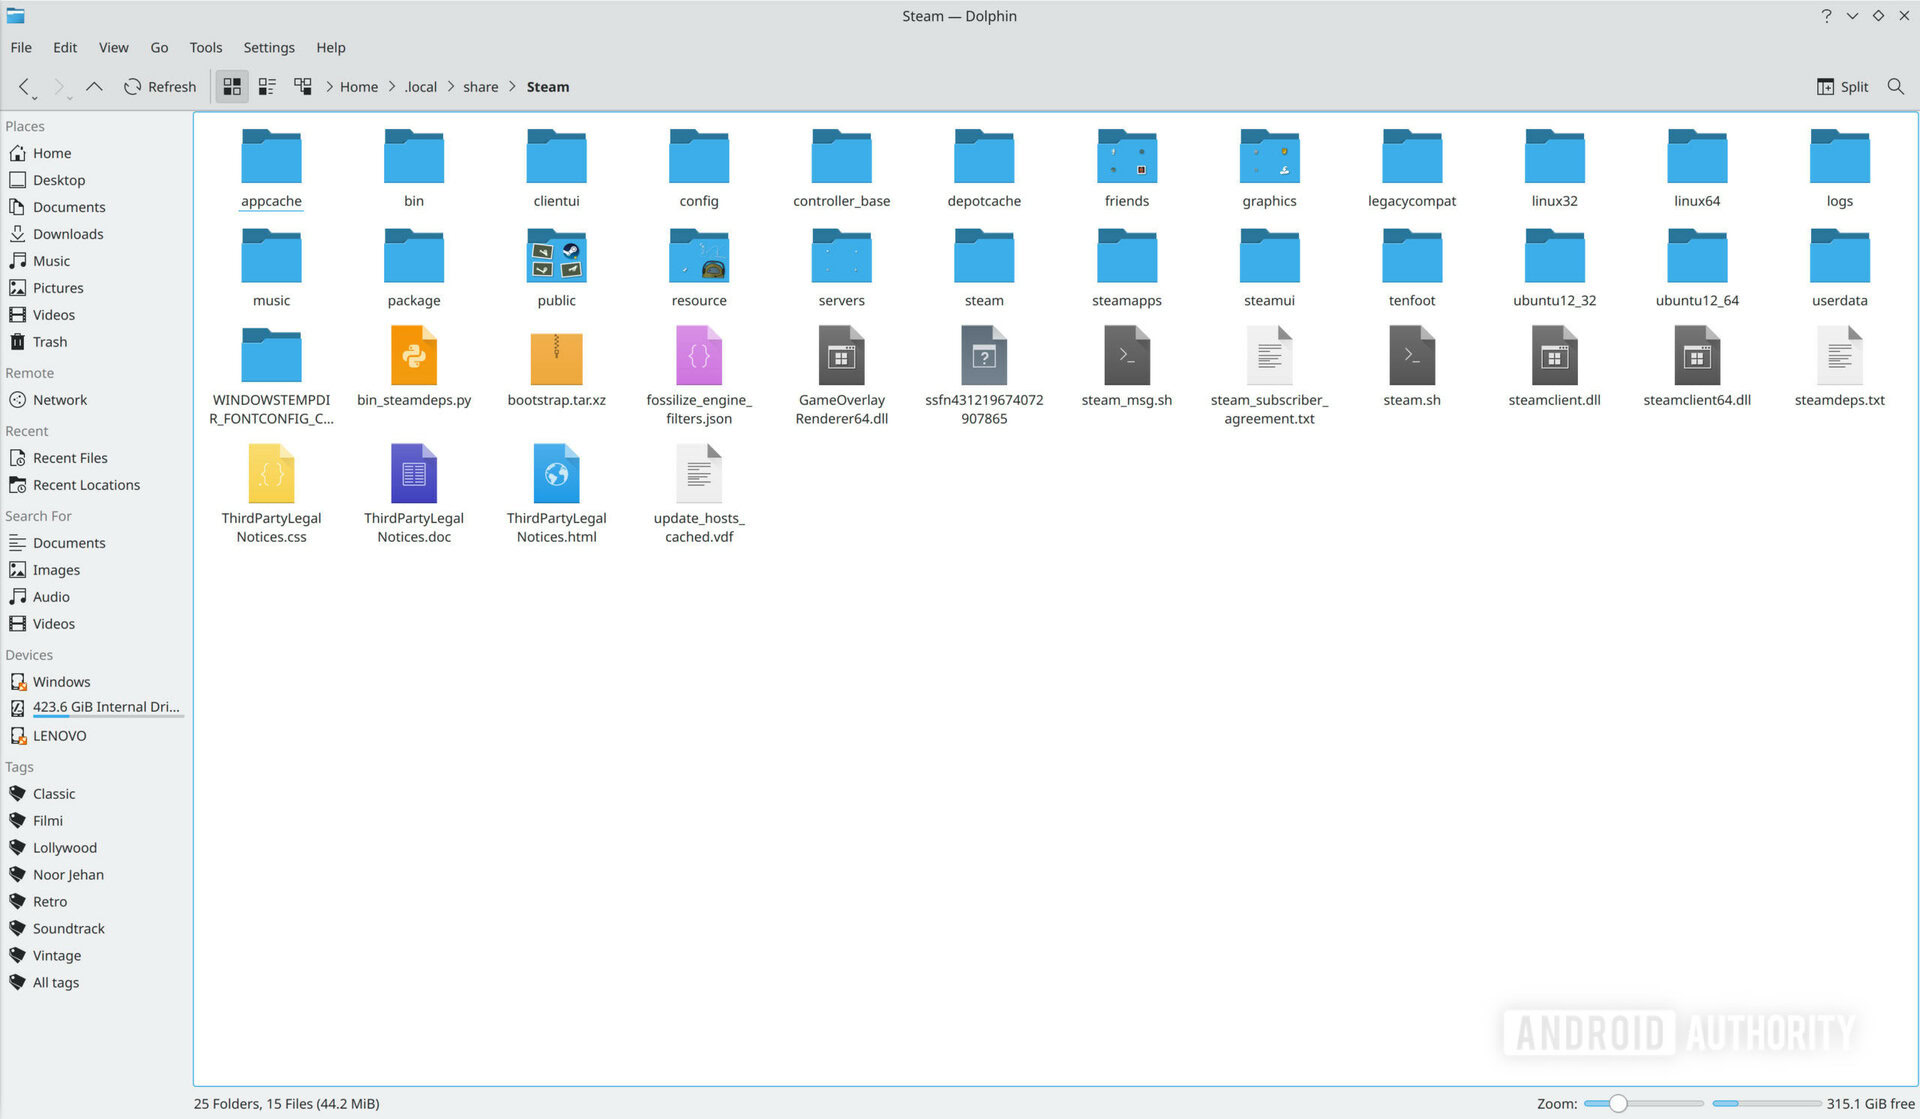Click the free space capacity bar
The height and width of the screenshot is (1119, 1920).
tap(1765, 1104)
